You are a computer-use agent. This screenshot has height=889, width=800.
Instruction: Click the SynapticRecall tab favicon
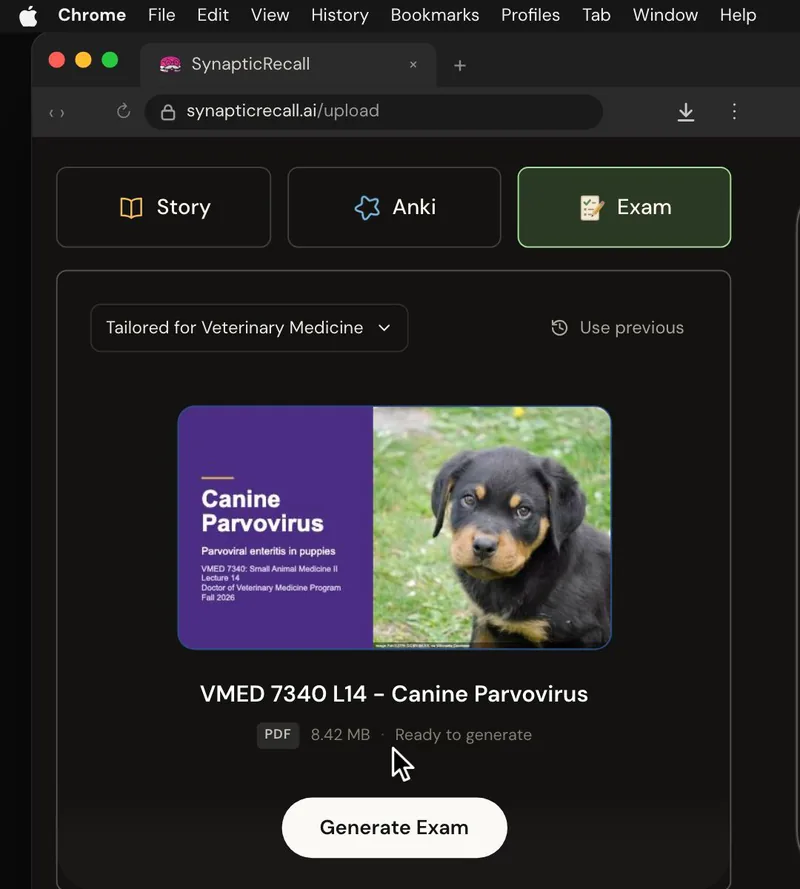pos(170,65)
